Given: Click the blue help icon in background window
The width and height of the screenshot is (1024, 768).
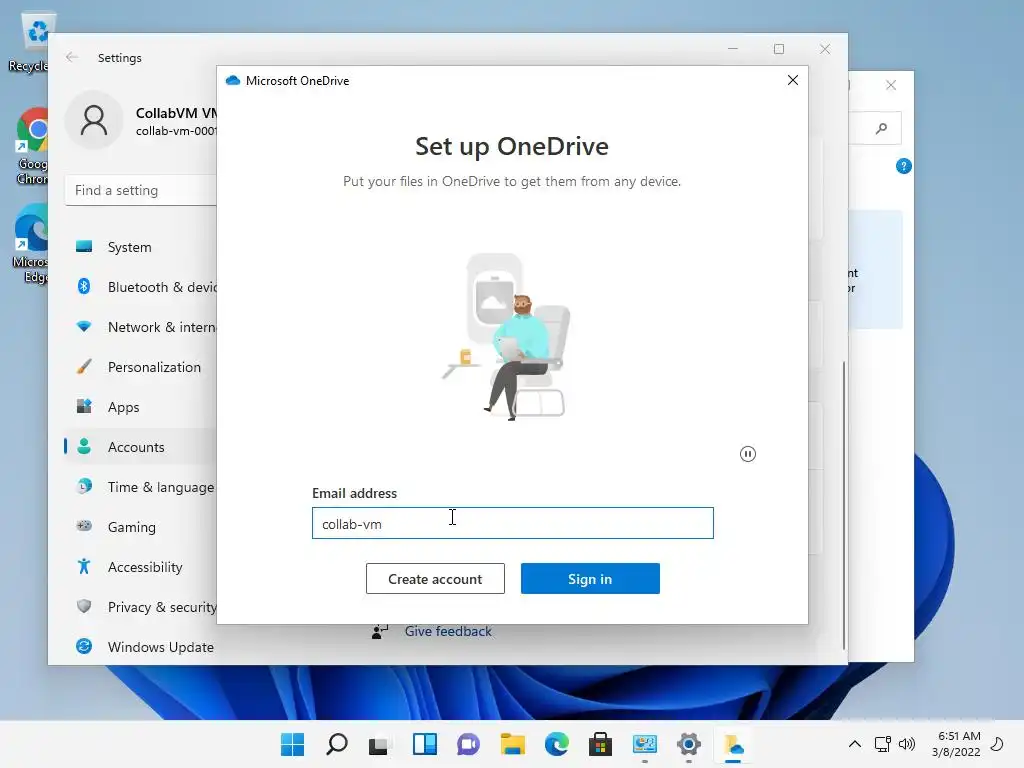Looking at the screenshot, I should pyautogui.click(x=904, y=166).
